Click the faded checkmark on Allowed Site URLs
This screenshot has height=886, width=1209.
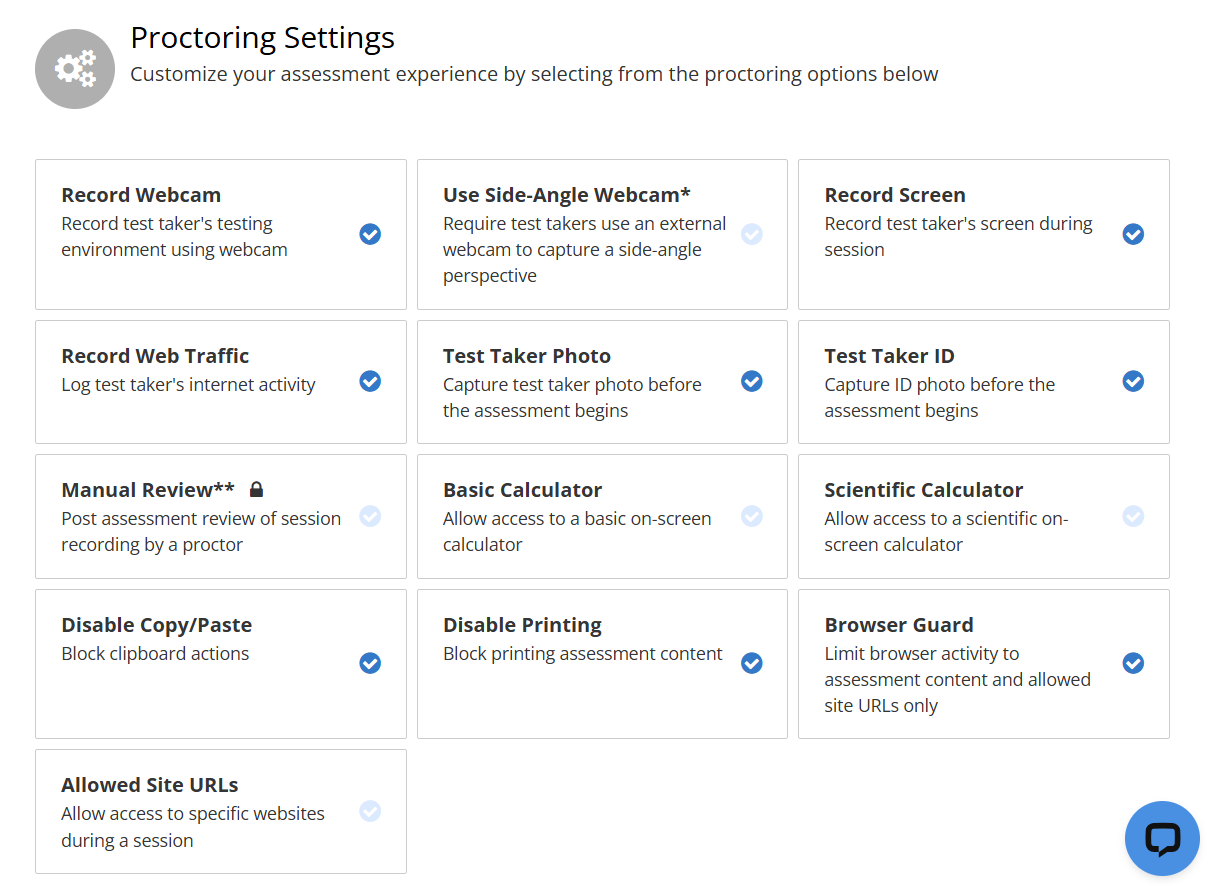pyautogui.click(x=370, y=811)
